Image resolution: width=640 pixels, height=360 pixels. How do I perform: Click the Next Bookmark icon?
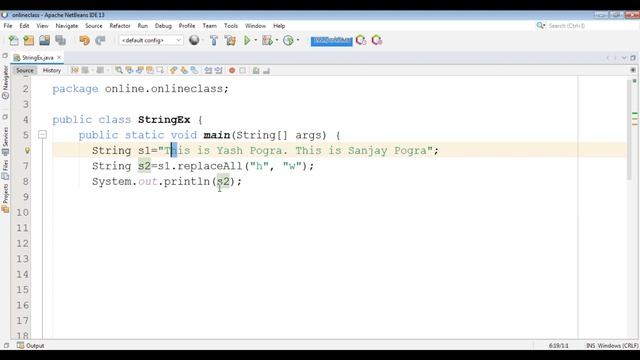(184, 70)
